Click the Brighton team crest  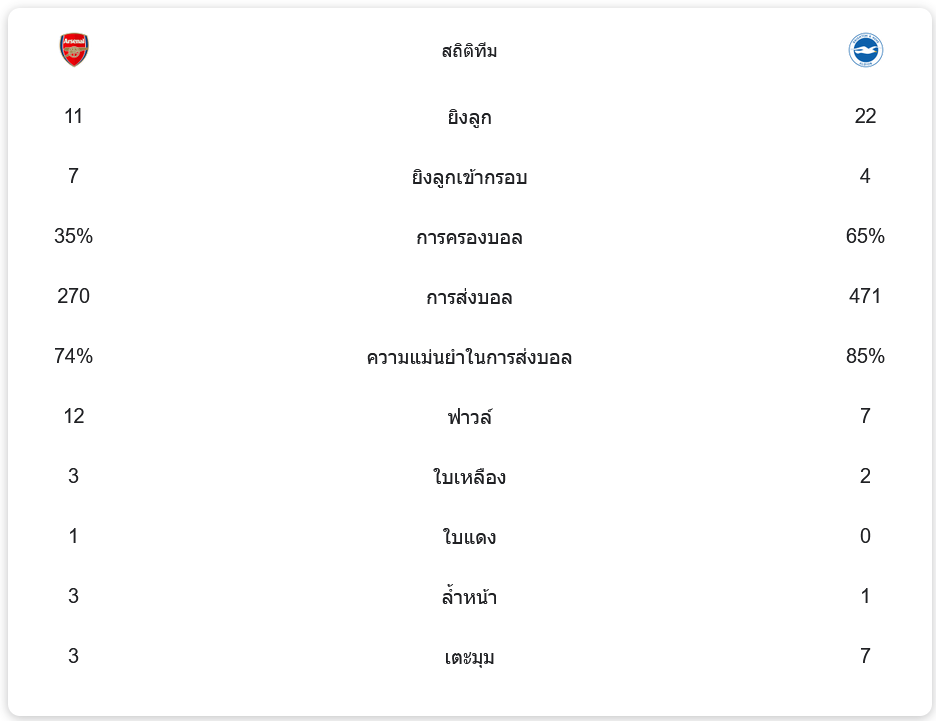[x=865, y=50]
